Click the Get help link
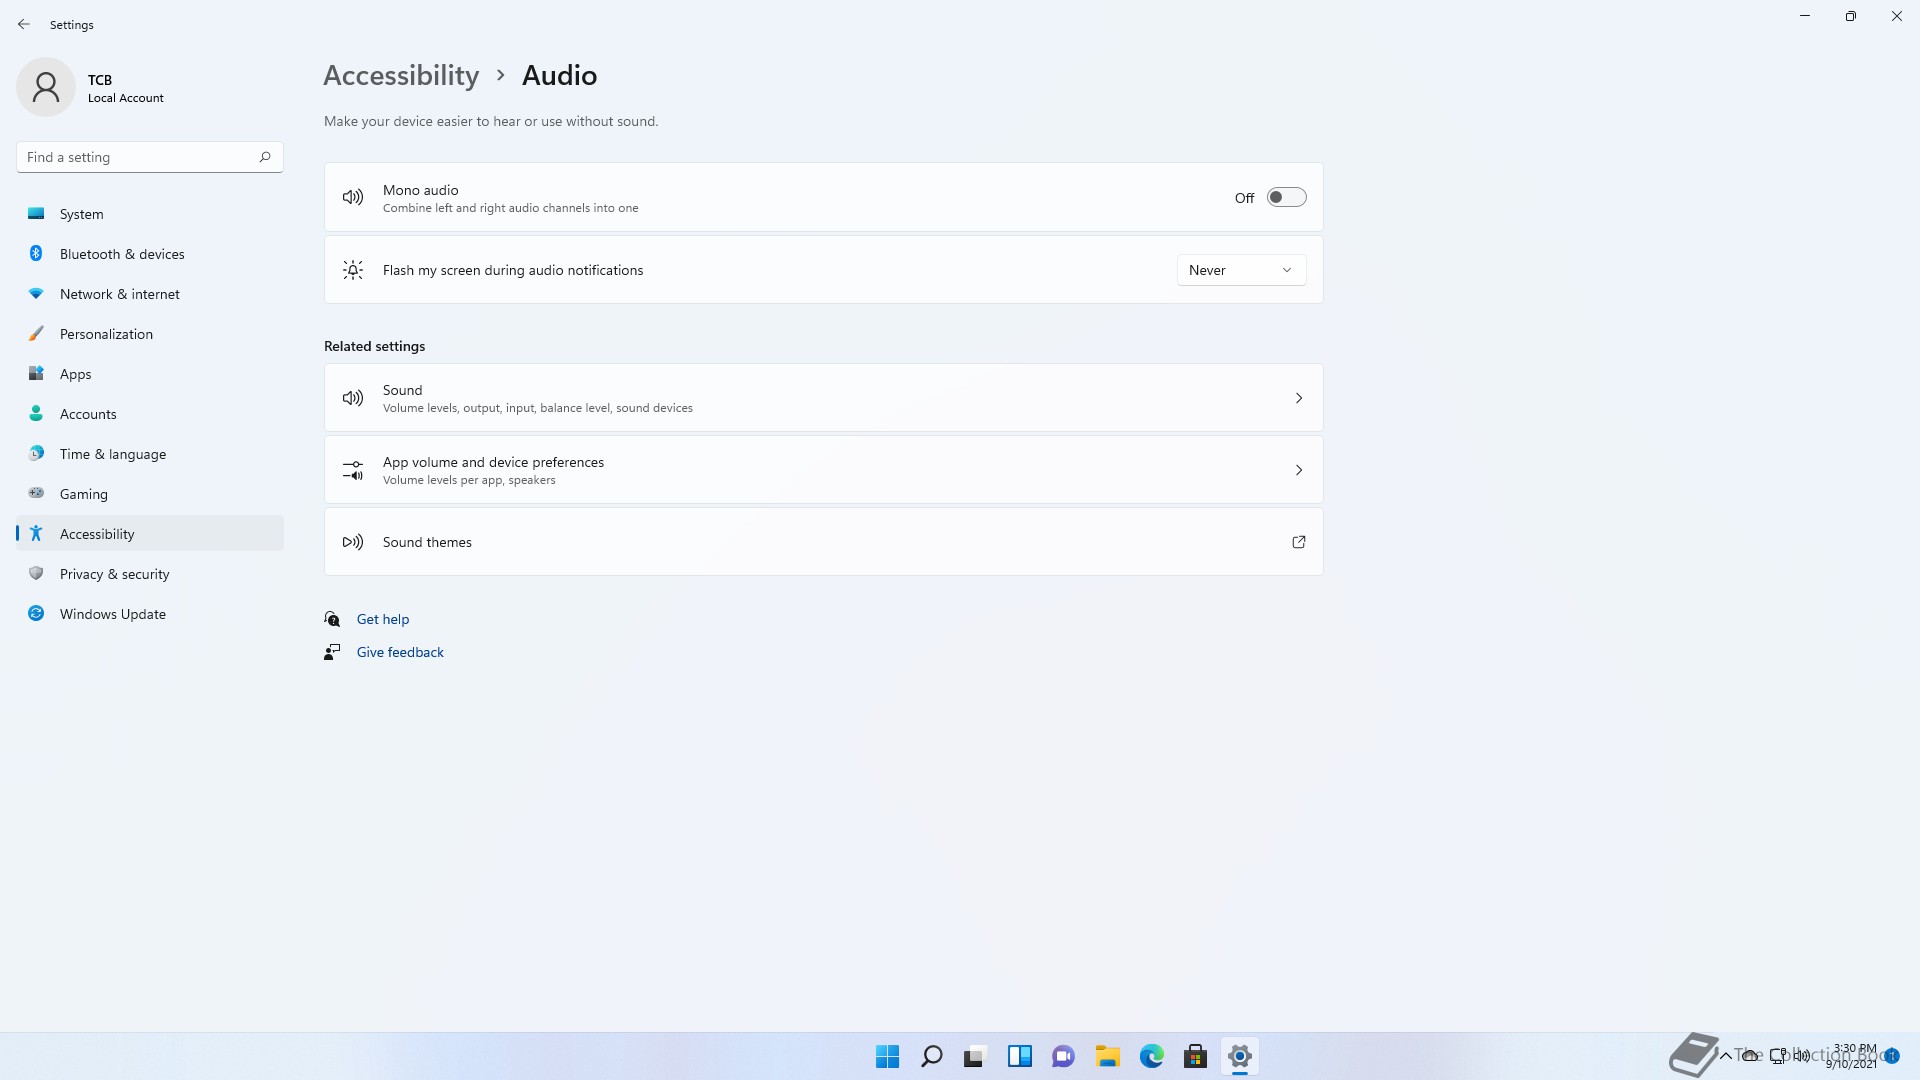The height and width of the screenshot is (1080, 1920). click(x=383, y=619)
